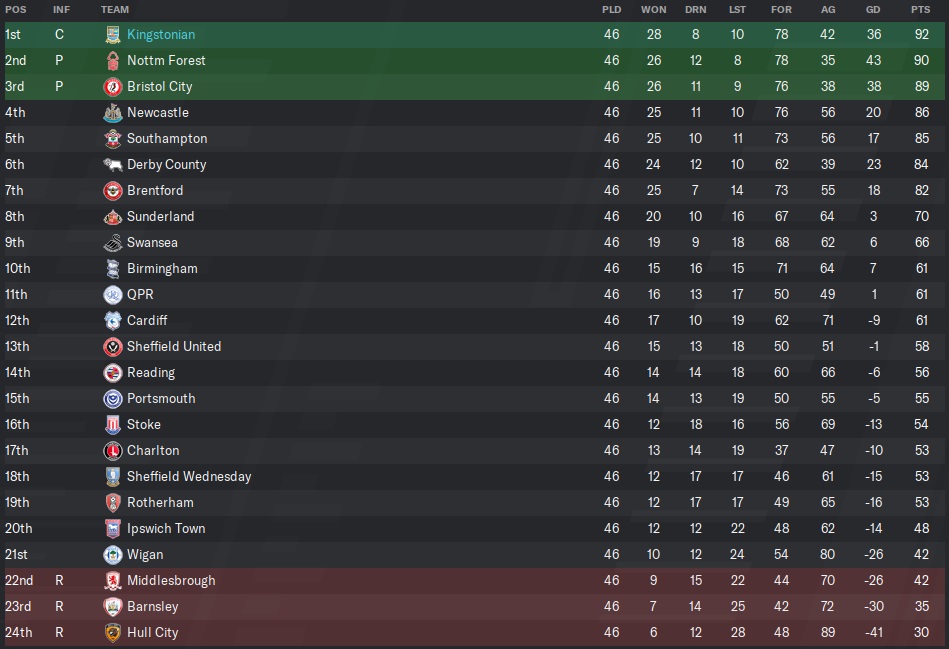Click the Newcastle club crest icon
949x649 pixels.
coord(113,113)
